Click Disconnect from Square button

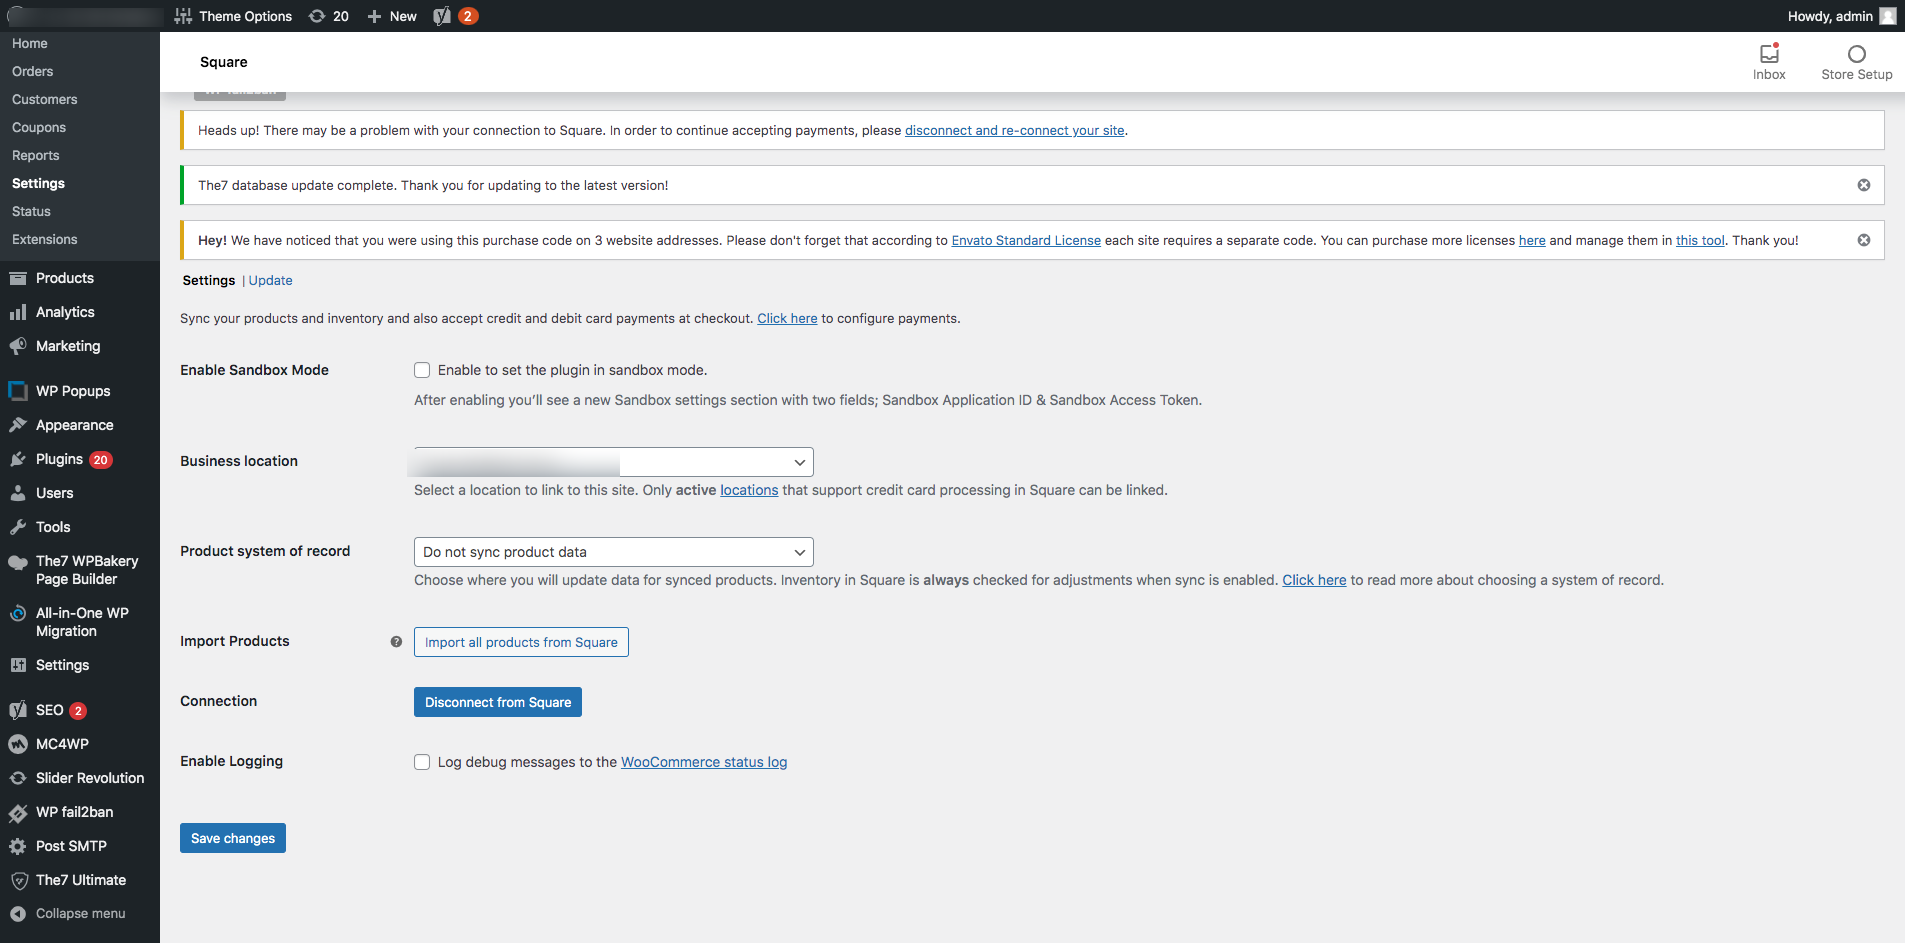[x=498, y=702]
